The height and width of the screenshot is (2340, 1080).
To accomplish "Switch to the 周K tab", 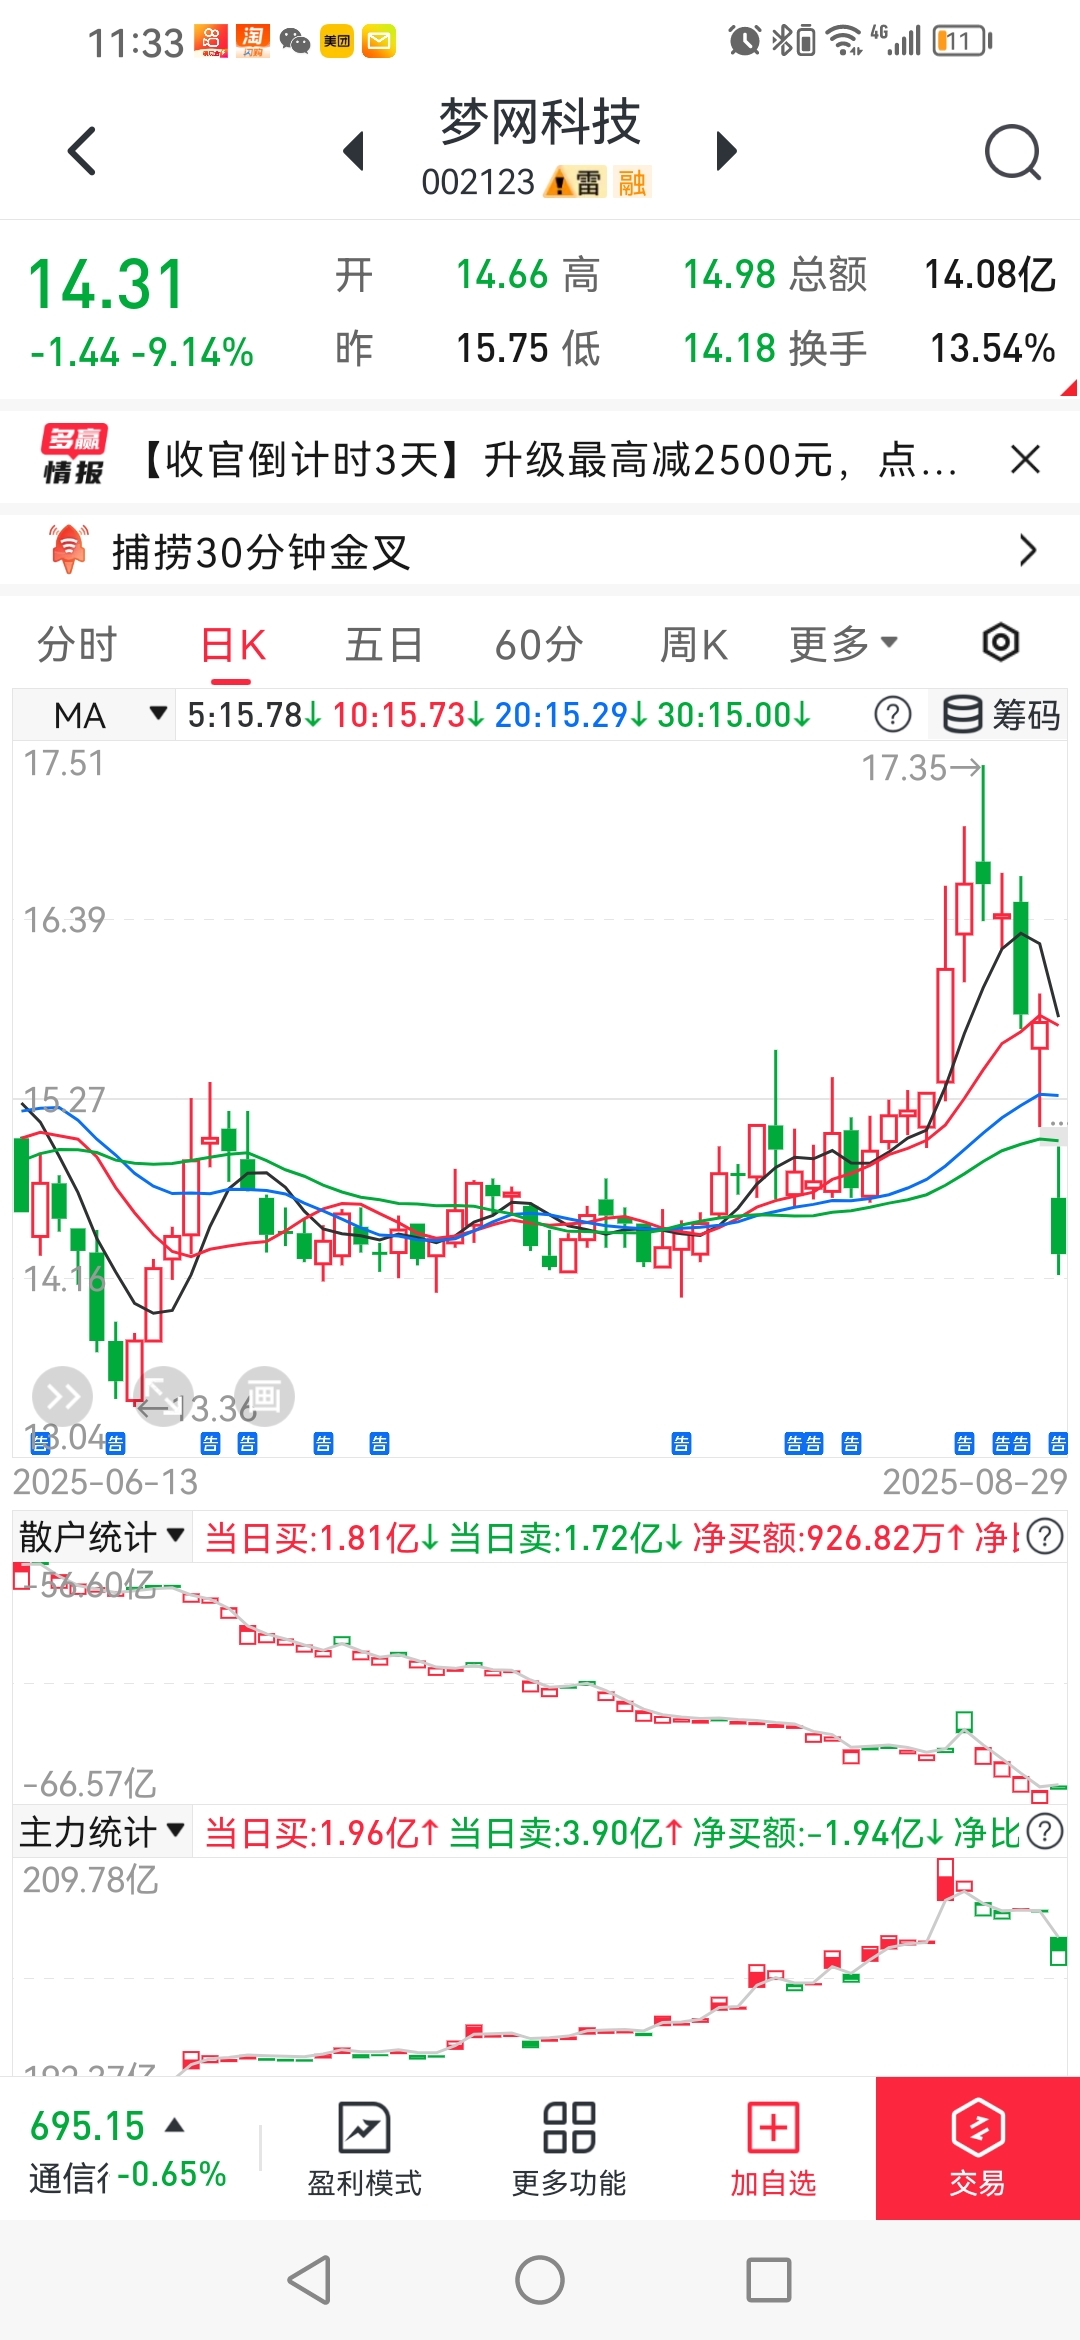I will point(694,644).
